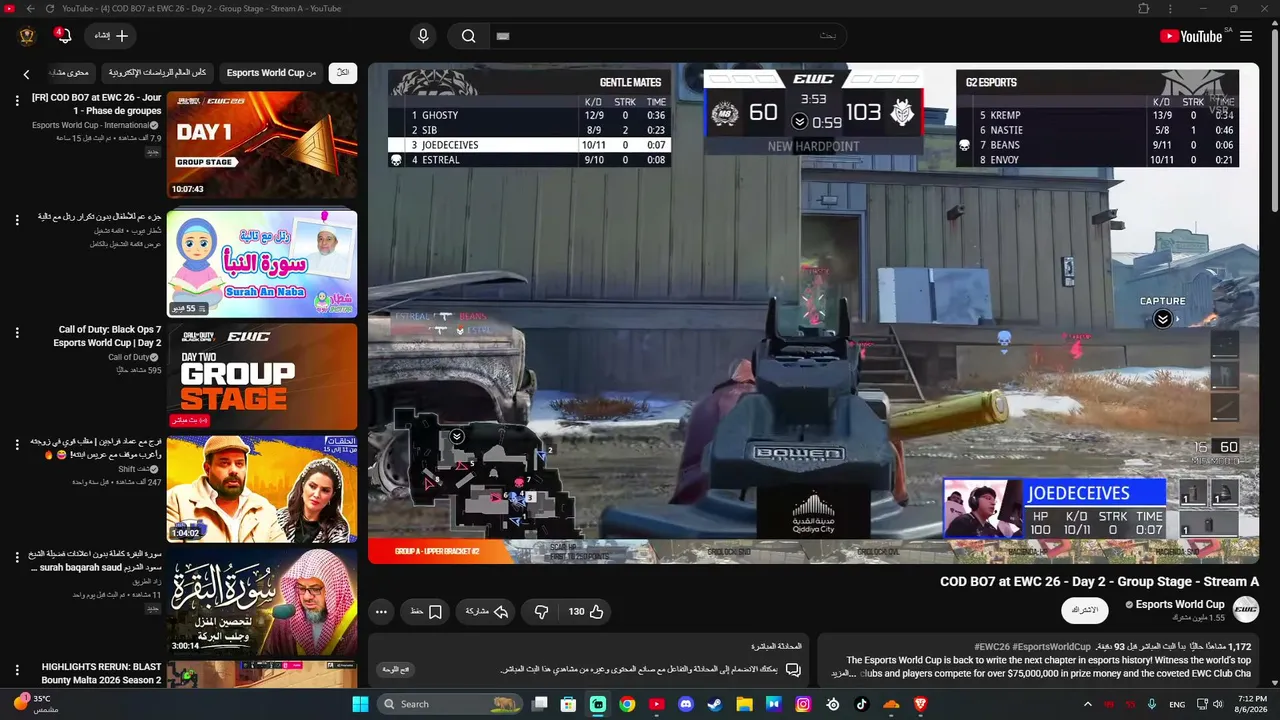Like the video with thumbs-up showing 130

click(x=586, y=611)
